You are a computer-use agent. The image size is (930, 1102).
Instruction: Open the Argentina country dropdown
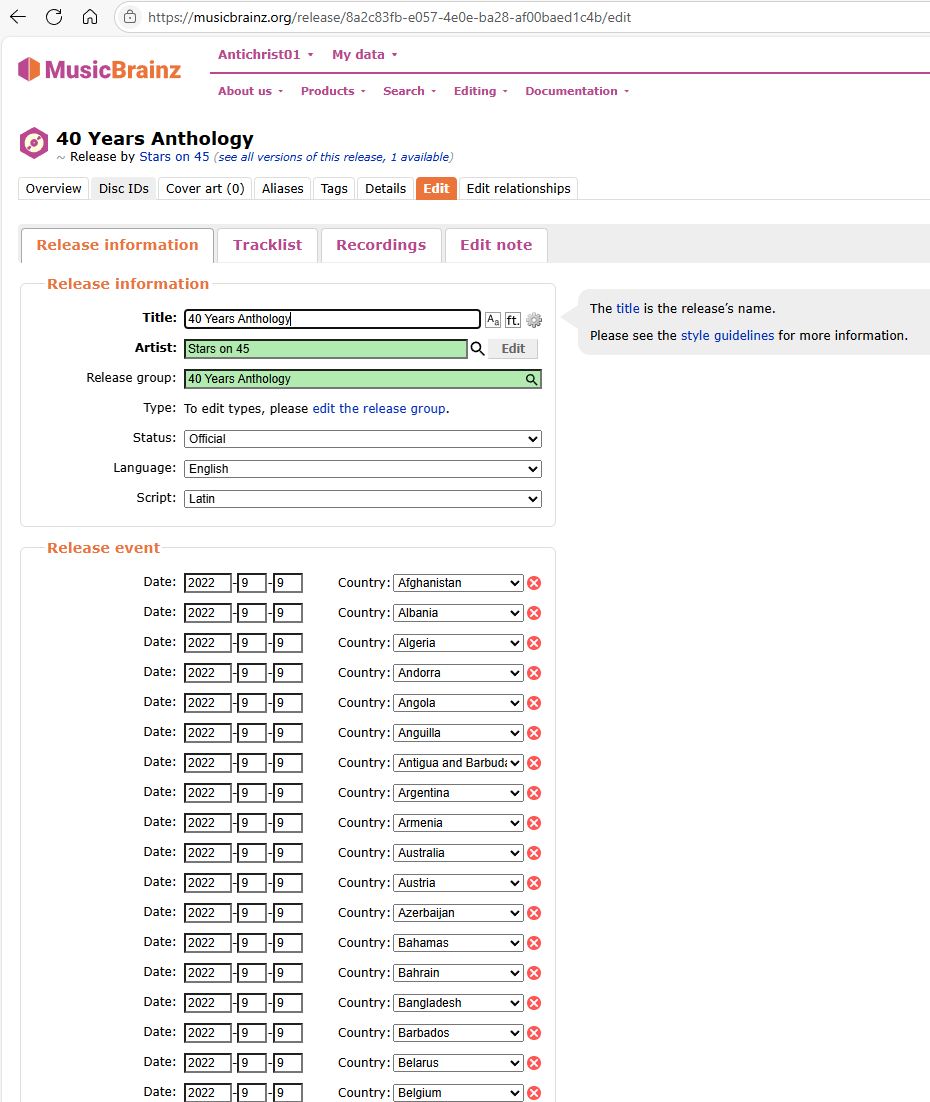458,793
